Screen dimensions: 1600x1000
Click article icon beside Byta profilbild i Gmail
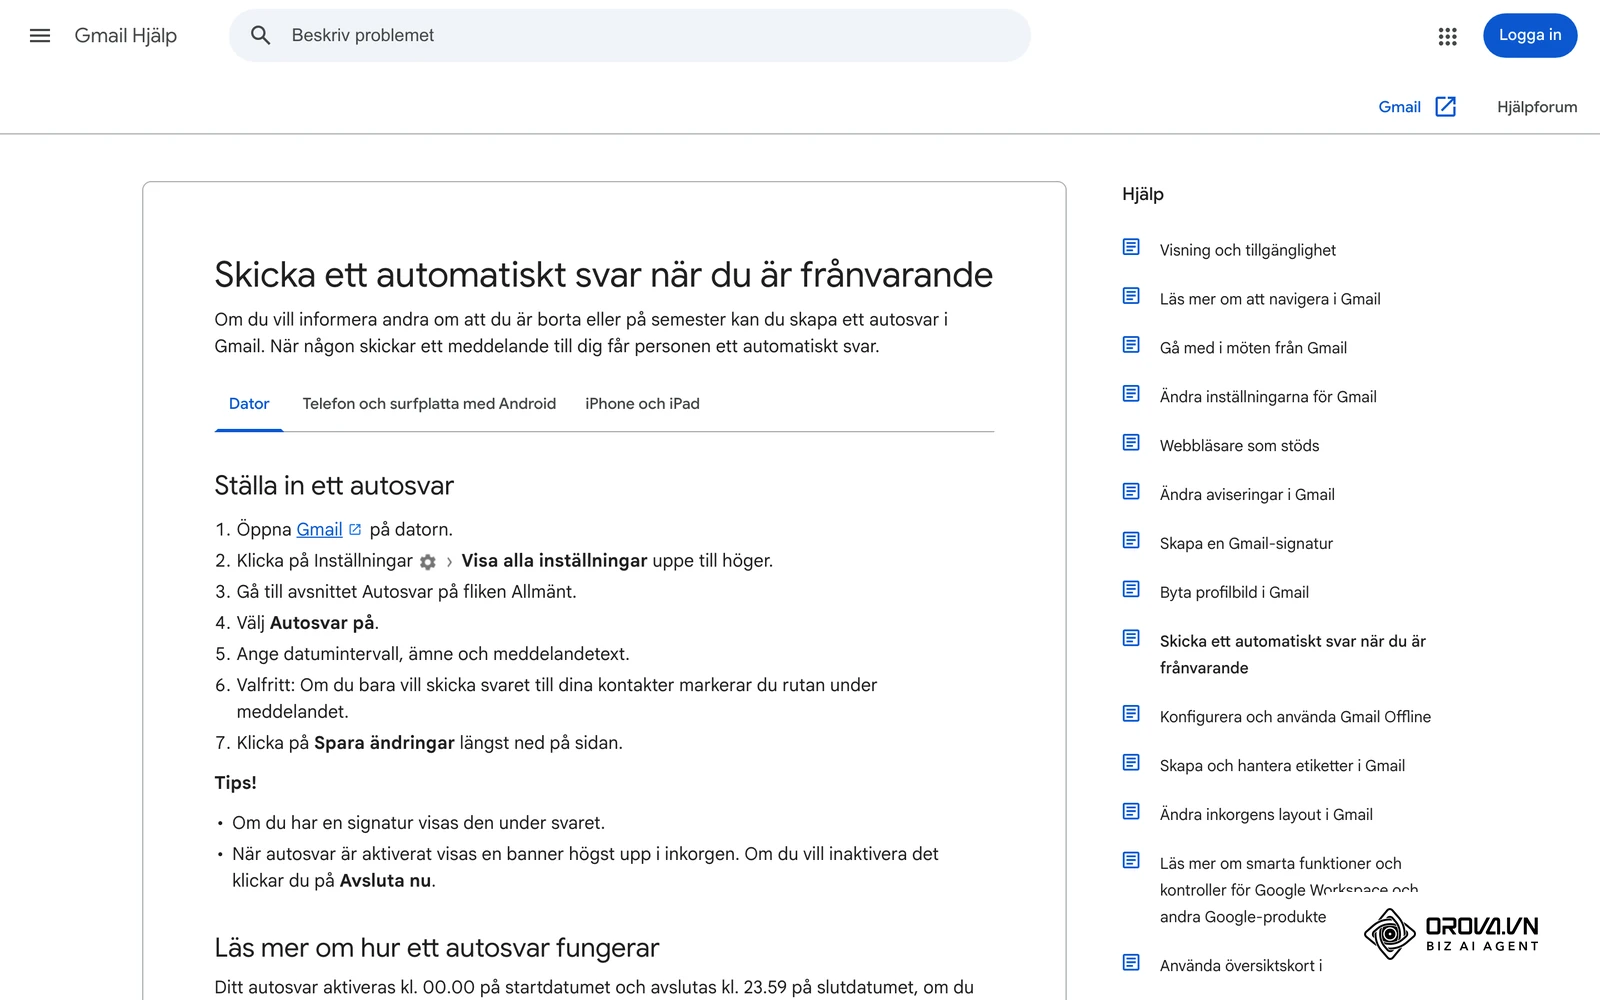tap(1131, 590)
